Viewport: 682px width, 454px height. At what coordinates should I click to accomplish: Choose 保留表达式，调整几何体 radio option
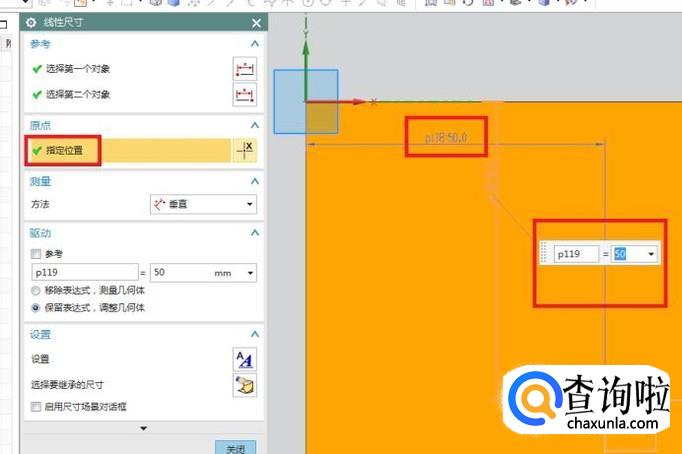pyautogui.click(x=36, y=308)
